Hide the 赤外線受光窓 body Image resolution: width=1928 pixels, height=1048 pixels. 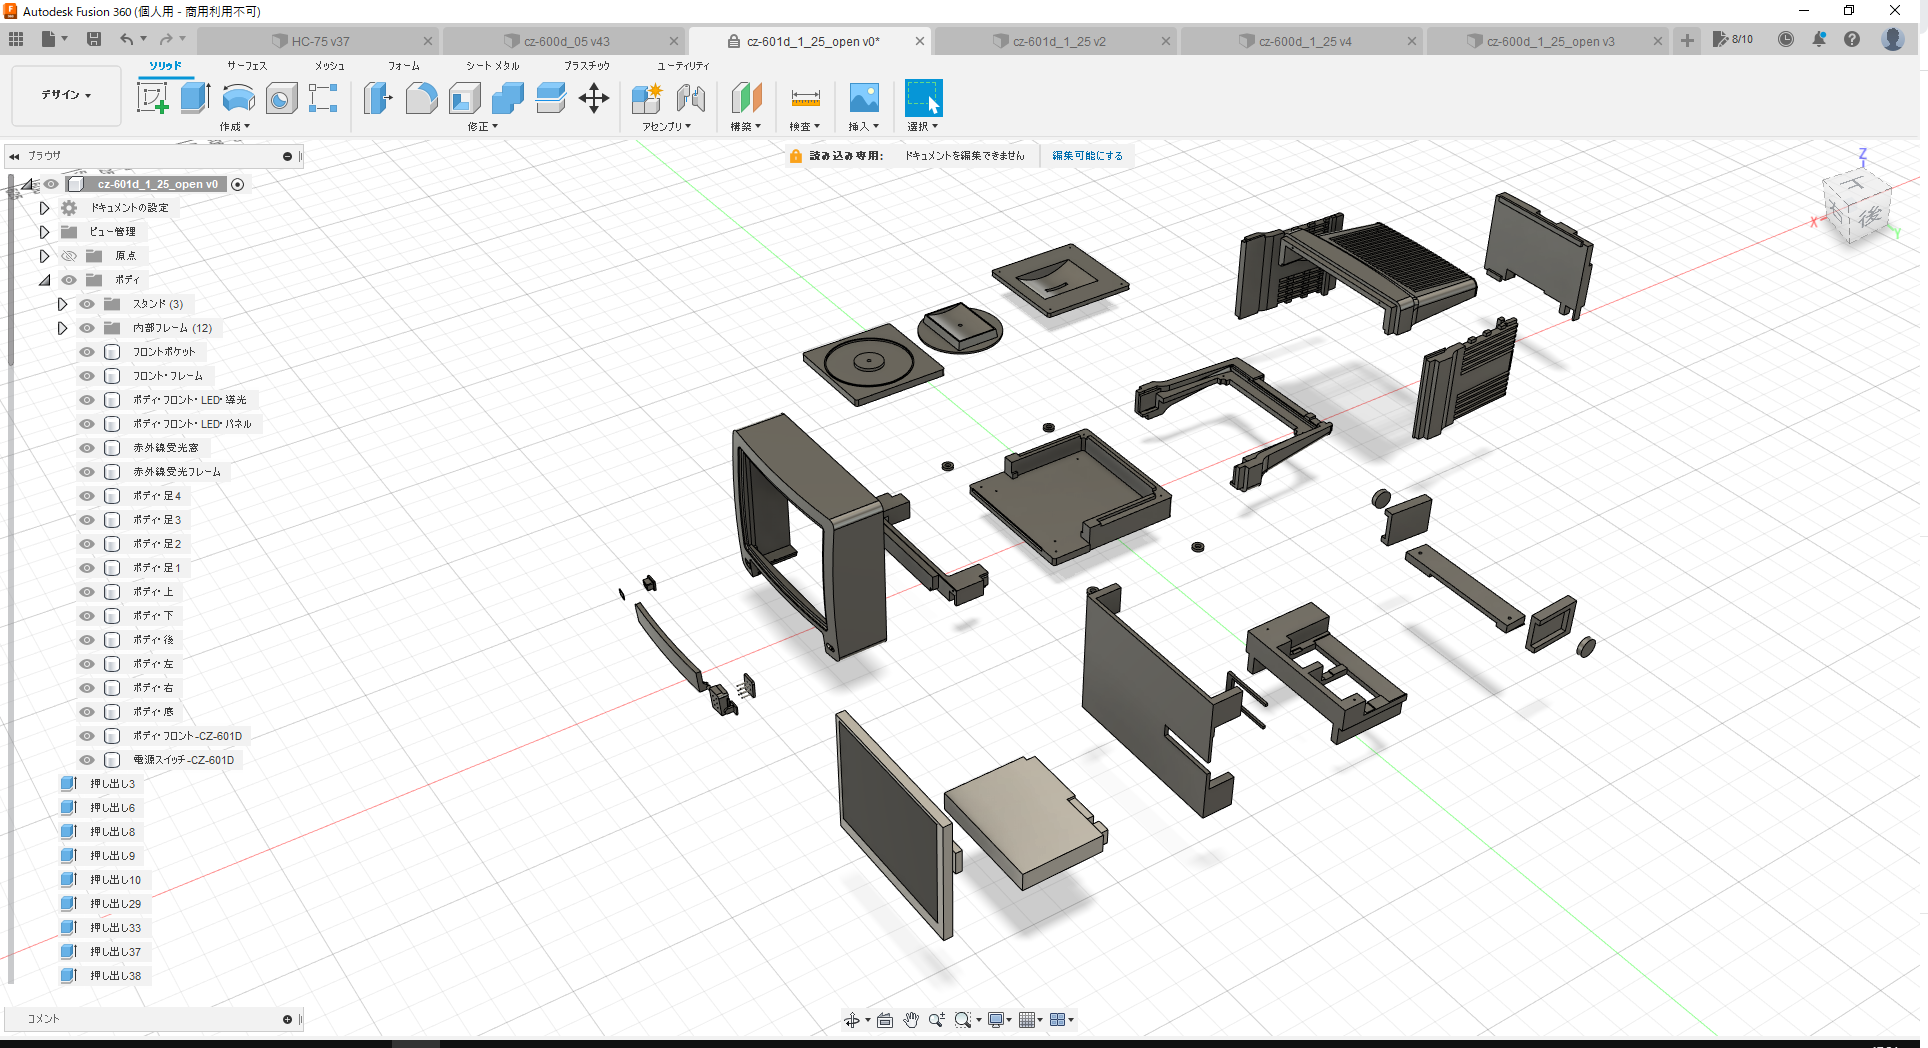point(86,447)
